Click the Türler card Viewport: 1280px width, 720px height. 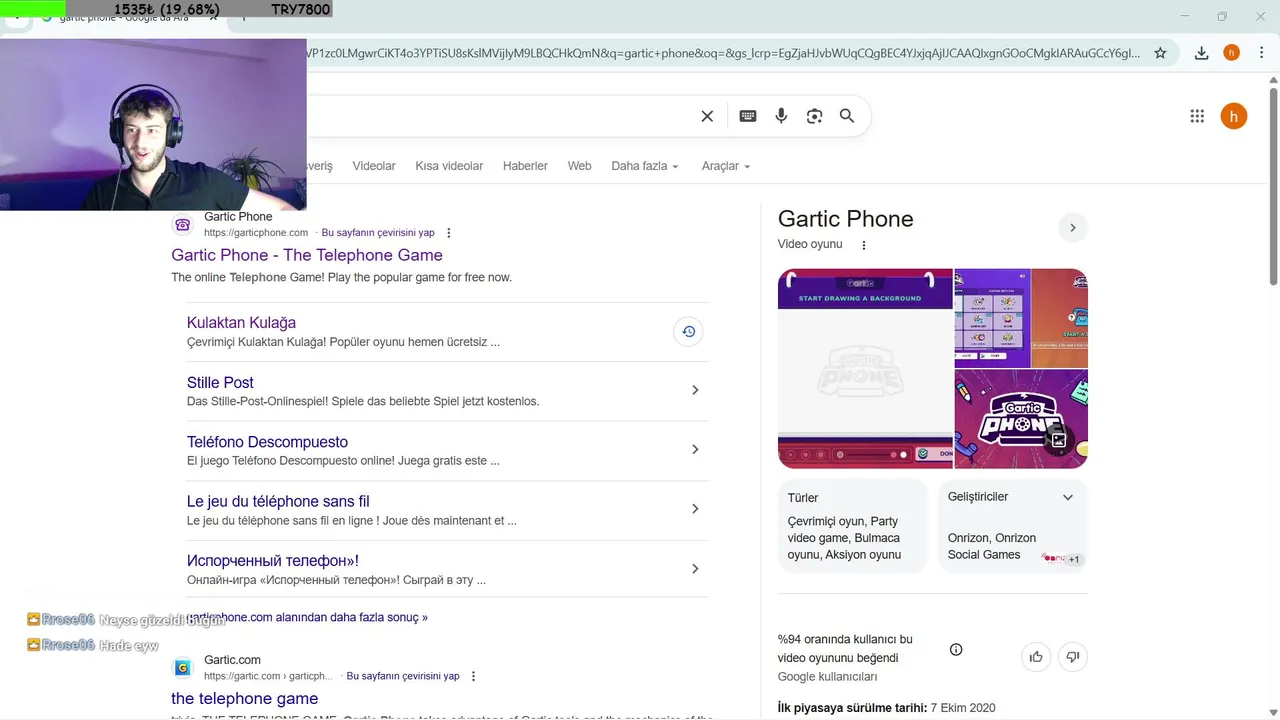[852, 526]
